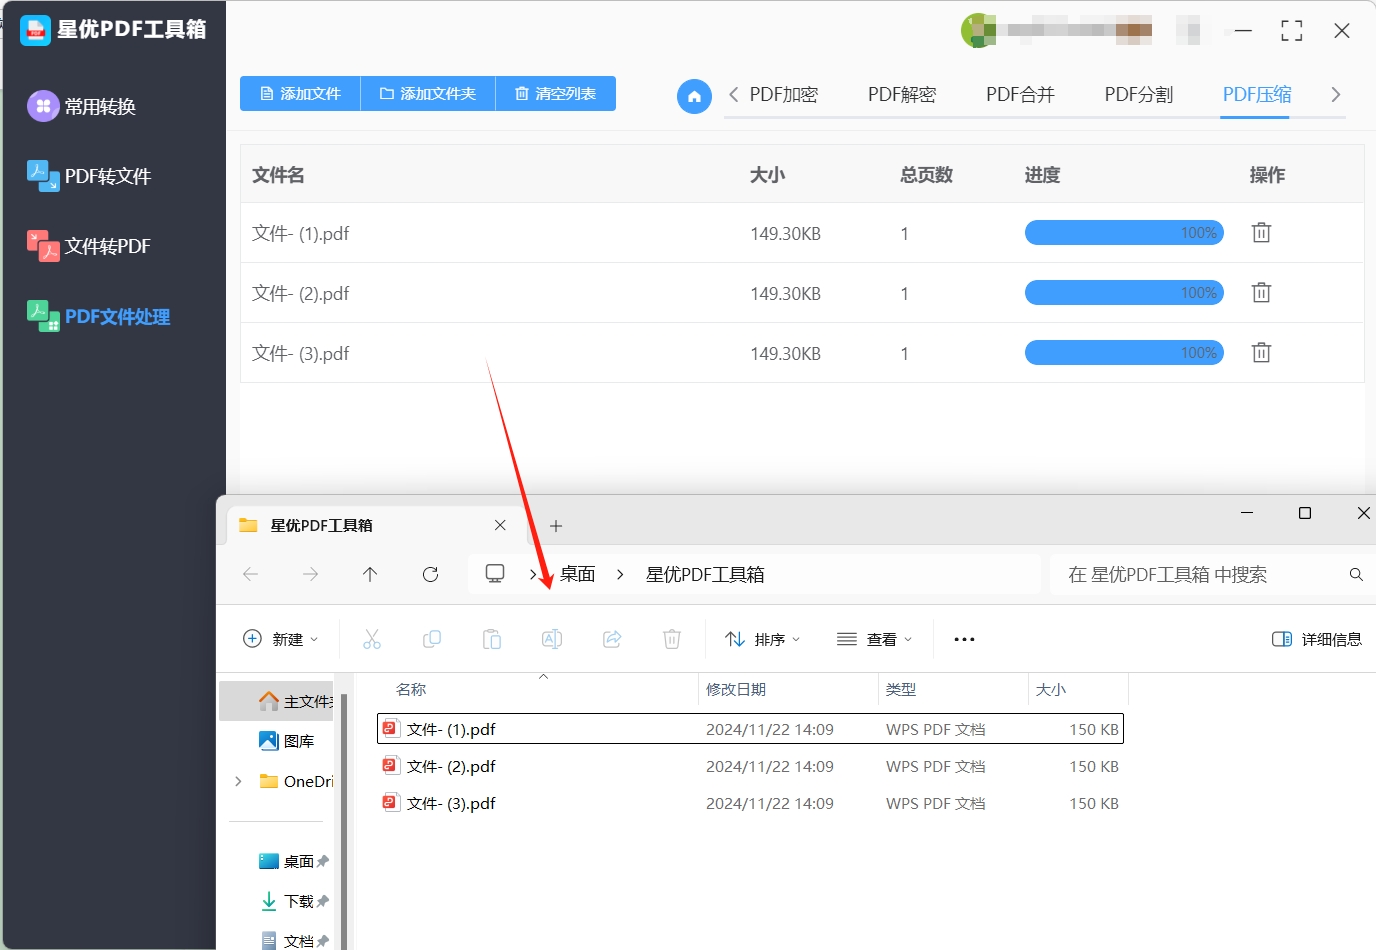Select PDF文件处理 in the sidebar
The image size is (1376, 950).
(x=98, y=316)
